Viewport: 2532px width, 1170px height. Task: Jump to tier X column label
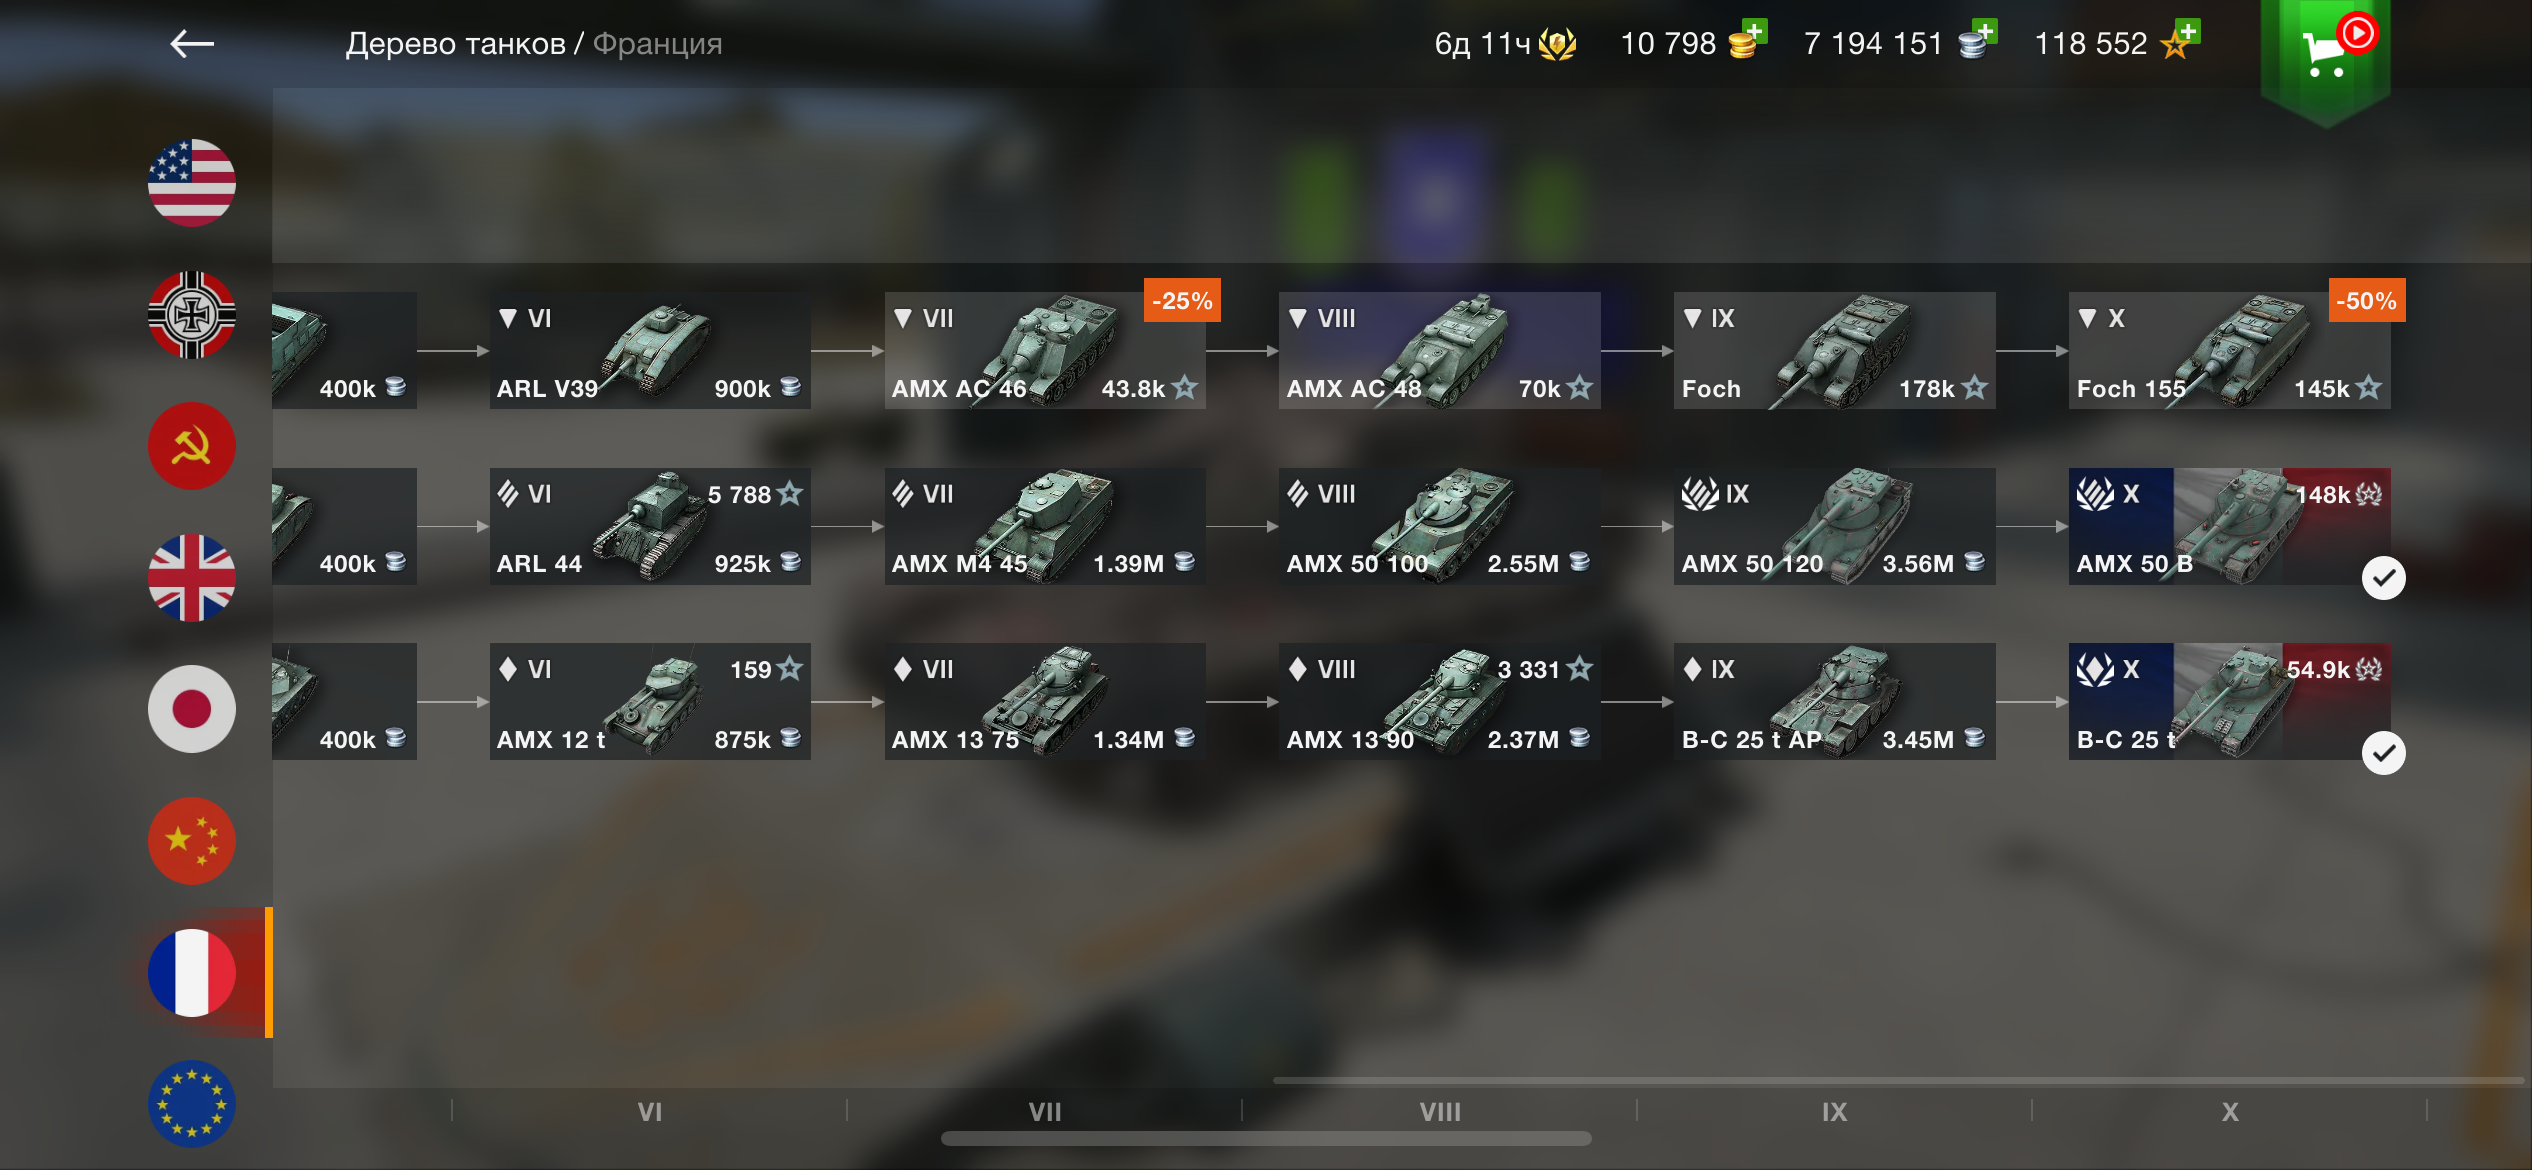click(x=2230, y=1112)
